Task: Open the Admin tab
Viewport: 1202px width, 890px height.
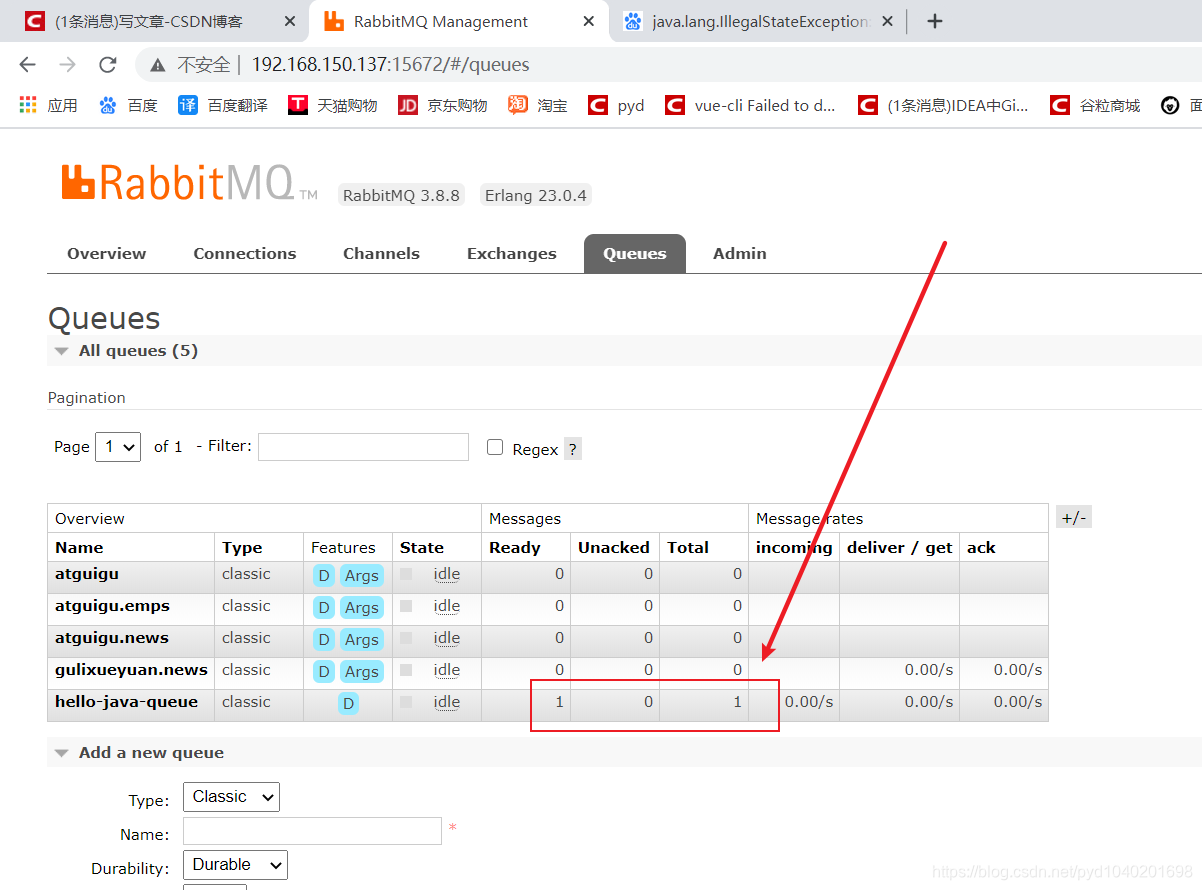Action: coord(740,253)
